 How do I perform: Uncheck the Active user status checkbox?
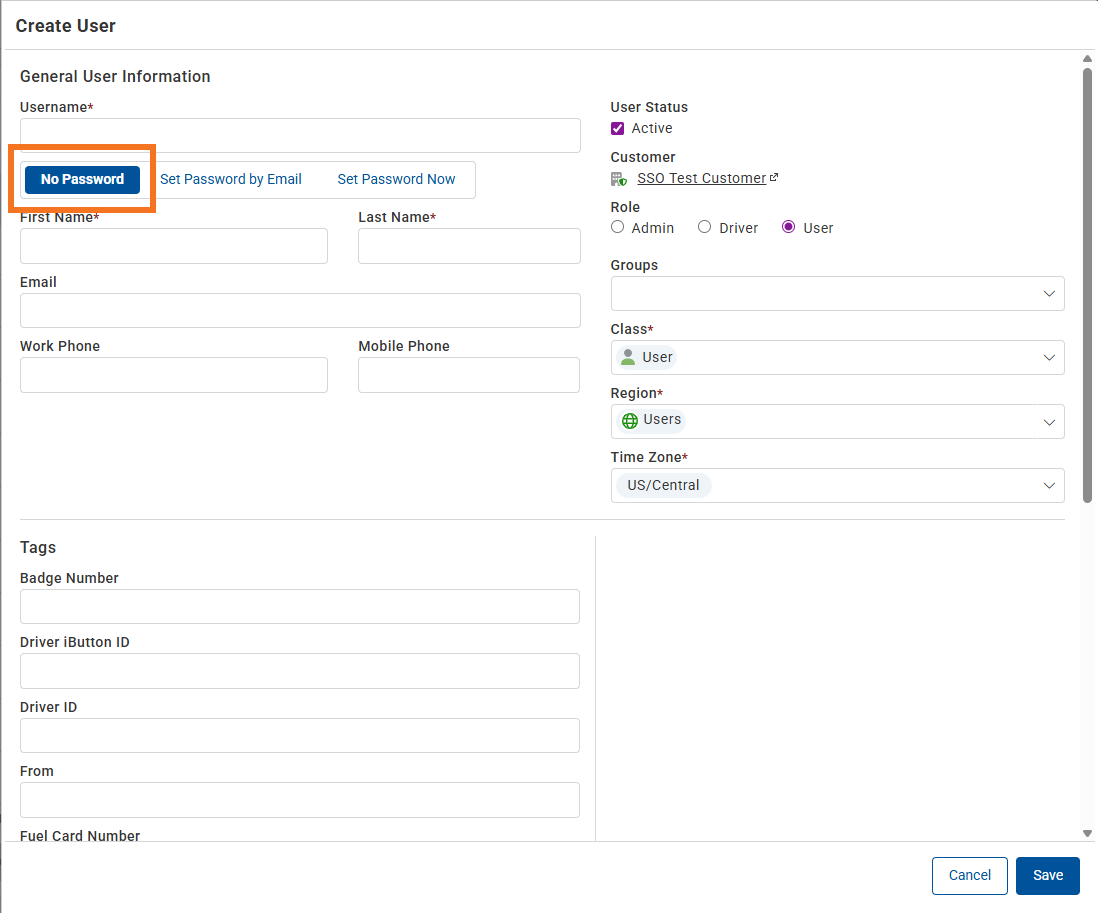[618, 128]
